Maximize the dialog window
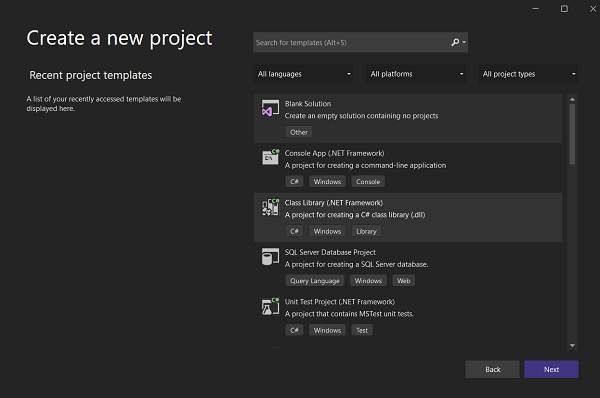This screenshot has width=600, height=398. coord(564,8)
